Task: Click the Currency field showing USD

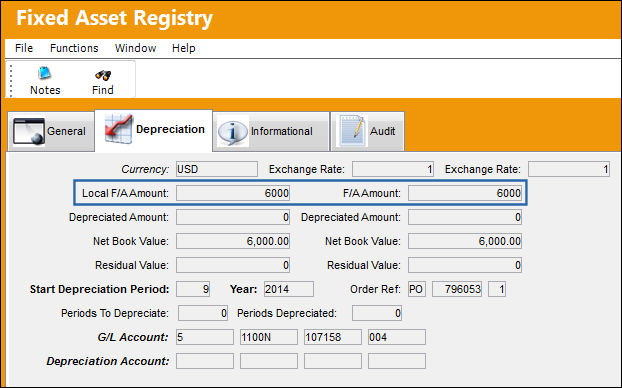Action: pos(217,169)
